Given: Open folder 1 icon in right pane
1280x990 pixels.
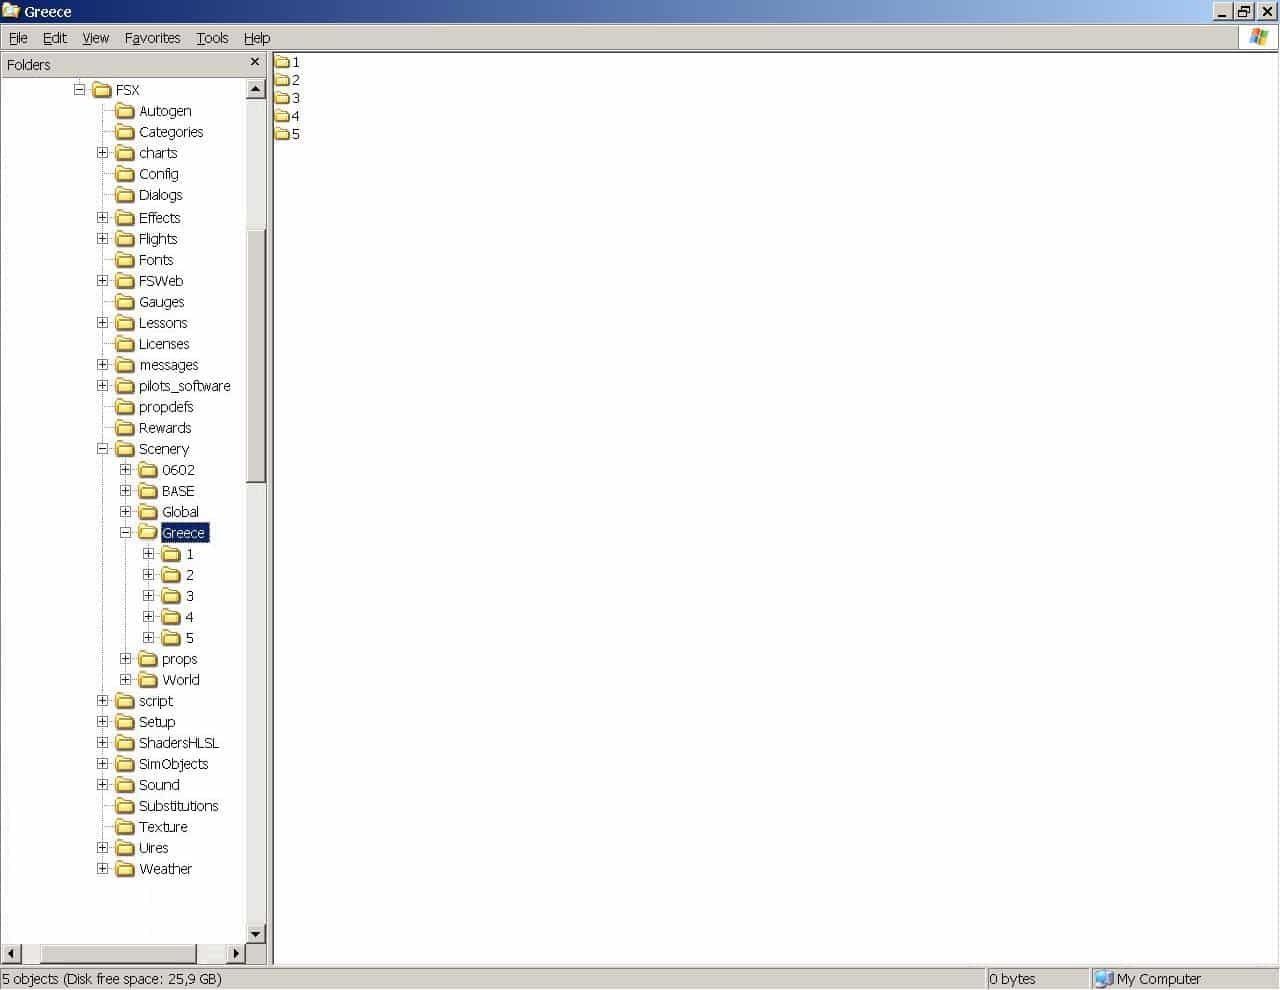Looking at the screenshot, I should tap(282, 62).
